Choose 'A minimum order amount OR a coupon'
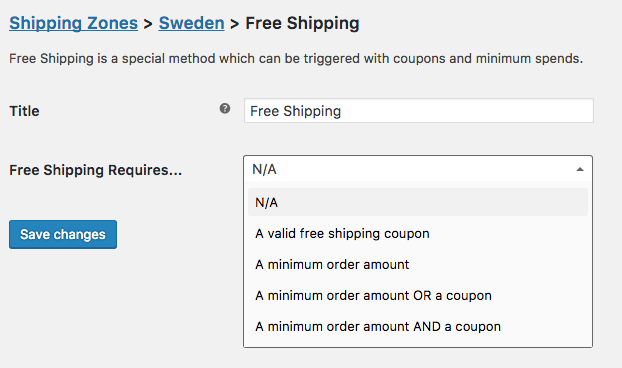 coord(418,295)
